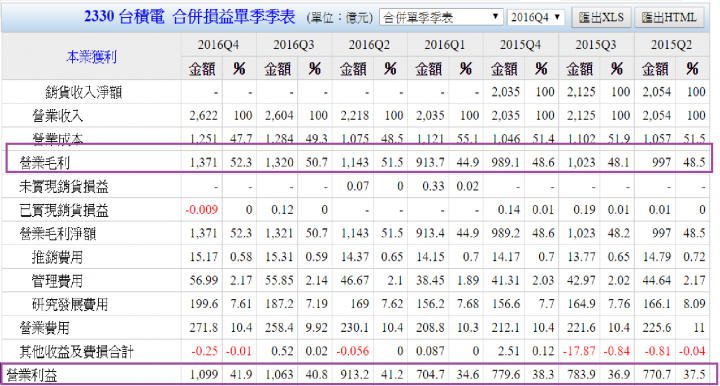Click the 989.1 gross profit value
The image size is (720, 386).
(x=506, y=162)
